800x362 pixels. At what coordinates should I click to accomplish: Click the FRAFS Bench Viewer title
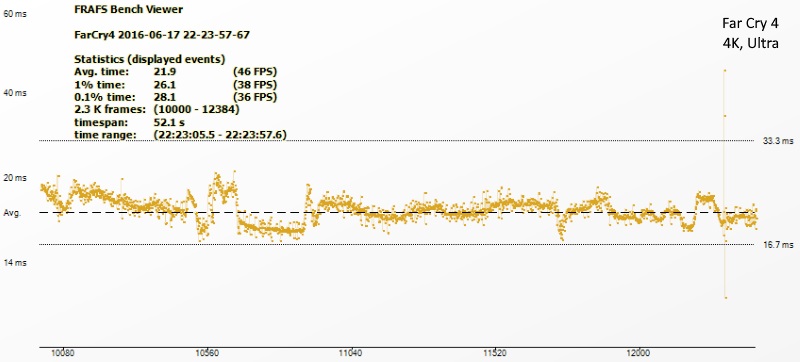point(129,9)
